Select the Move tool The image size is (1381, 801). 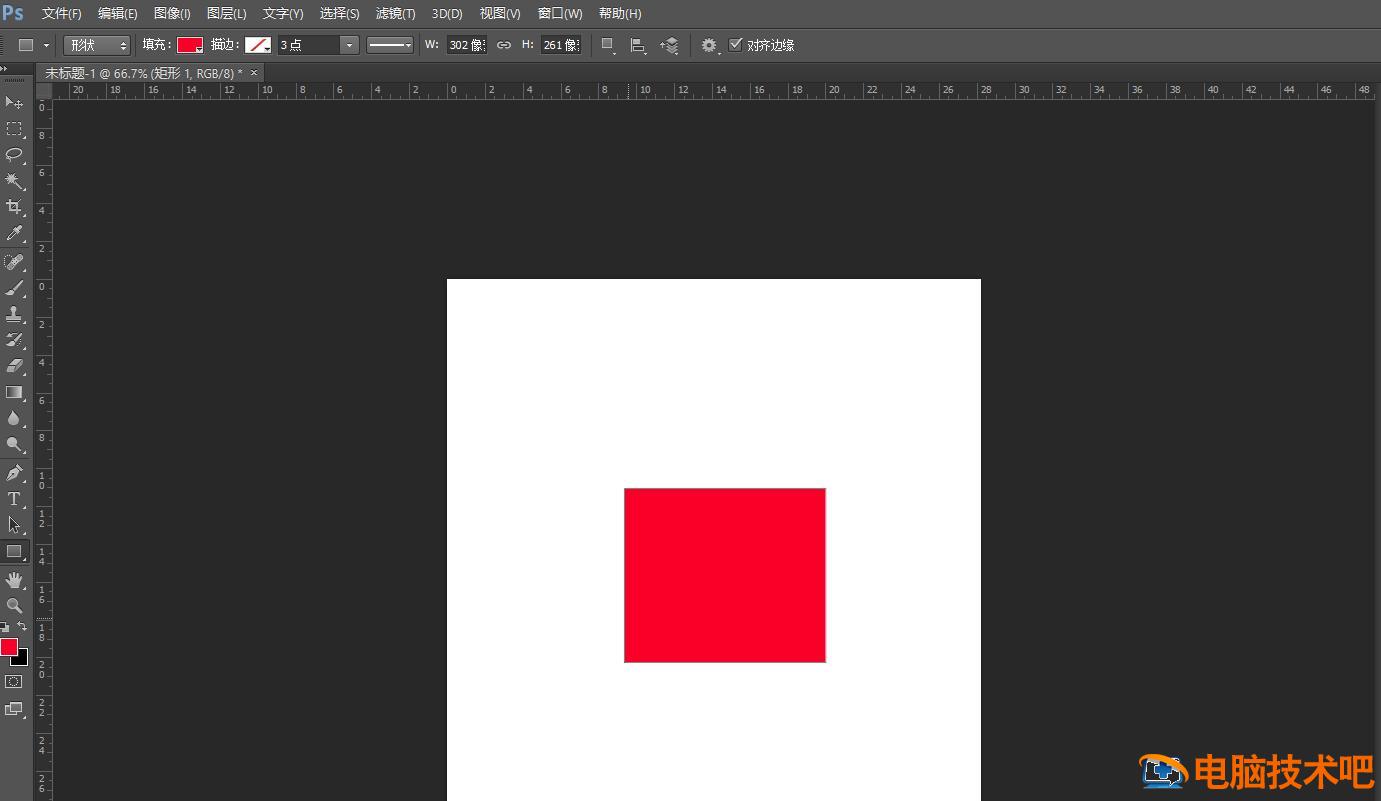point(14,103)
